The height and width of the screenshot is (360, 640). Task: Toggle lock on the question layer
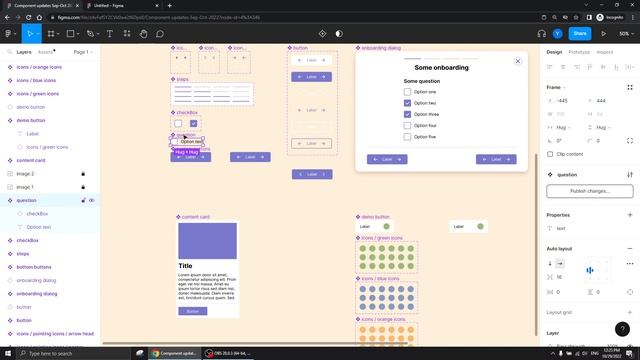pos(83,200)
